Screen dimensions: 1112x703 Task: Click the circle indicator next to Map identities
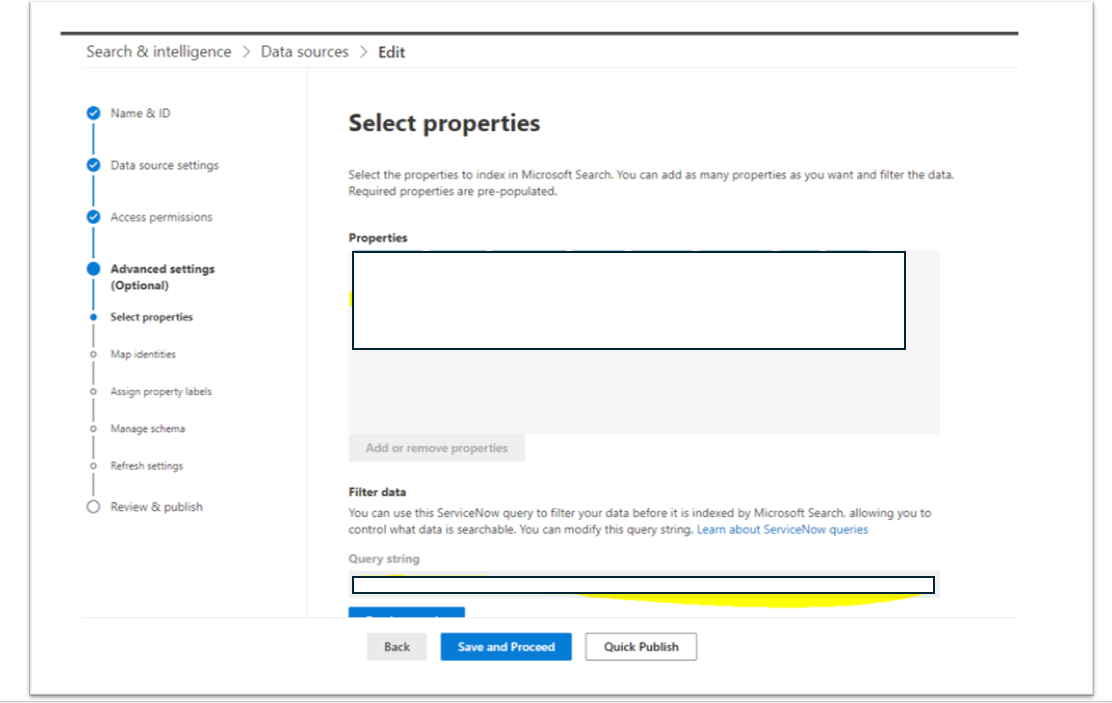94,354
